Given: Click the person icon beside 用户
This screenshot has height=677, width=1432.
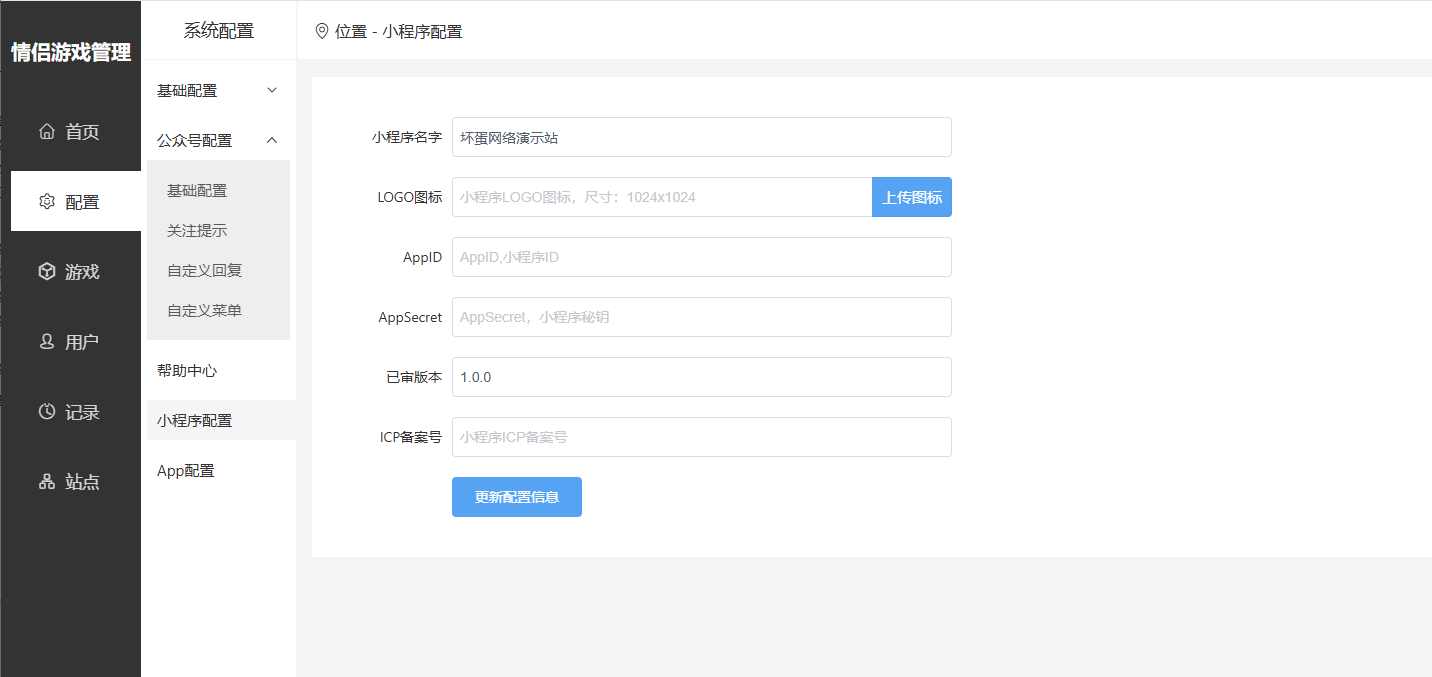Looking at the screenshot, I should (47, 341).
